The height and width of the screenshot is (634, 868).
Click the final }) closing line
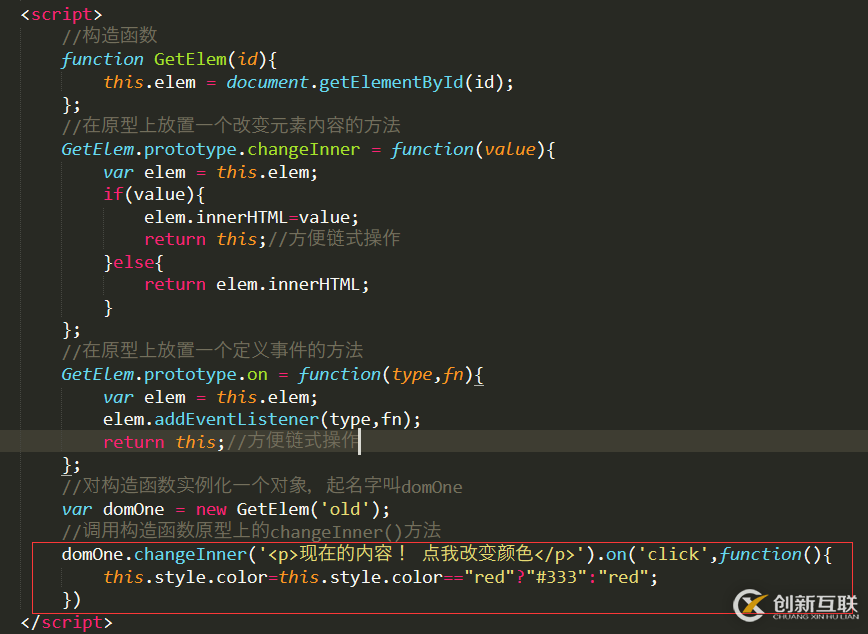(x=72, y=600)
